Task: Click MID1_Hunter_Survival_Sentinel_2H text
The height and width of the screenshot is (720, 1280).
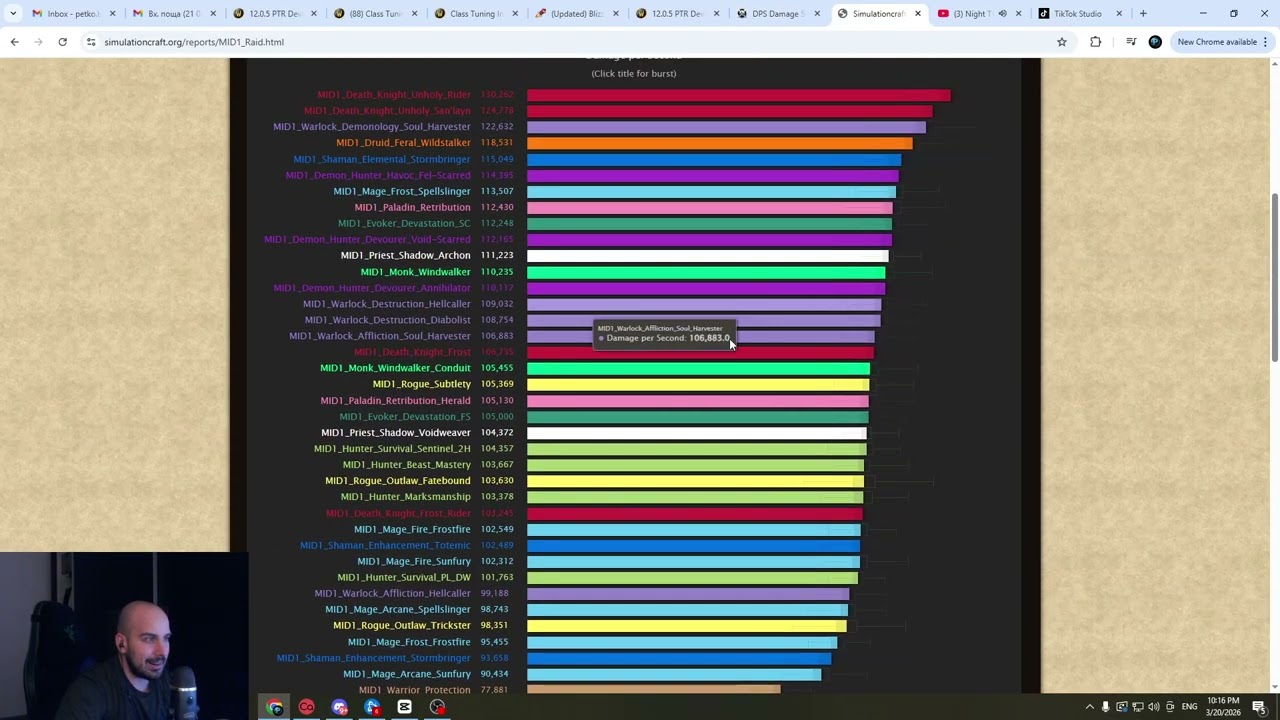Action: click(393, 449)
